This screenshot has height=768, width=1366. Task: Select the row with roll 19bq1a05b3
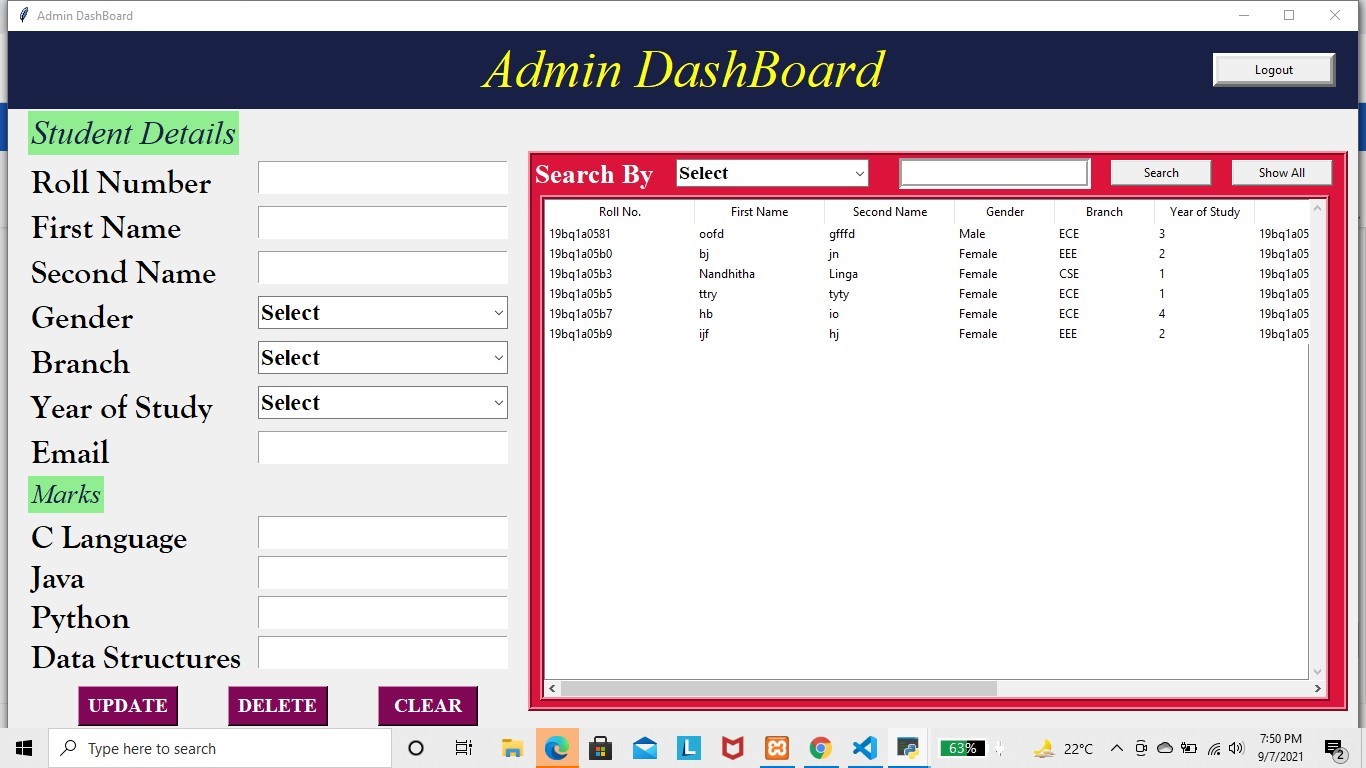pos(926,274)
